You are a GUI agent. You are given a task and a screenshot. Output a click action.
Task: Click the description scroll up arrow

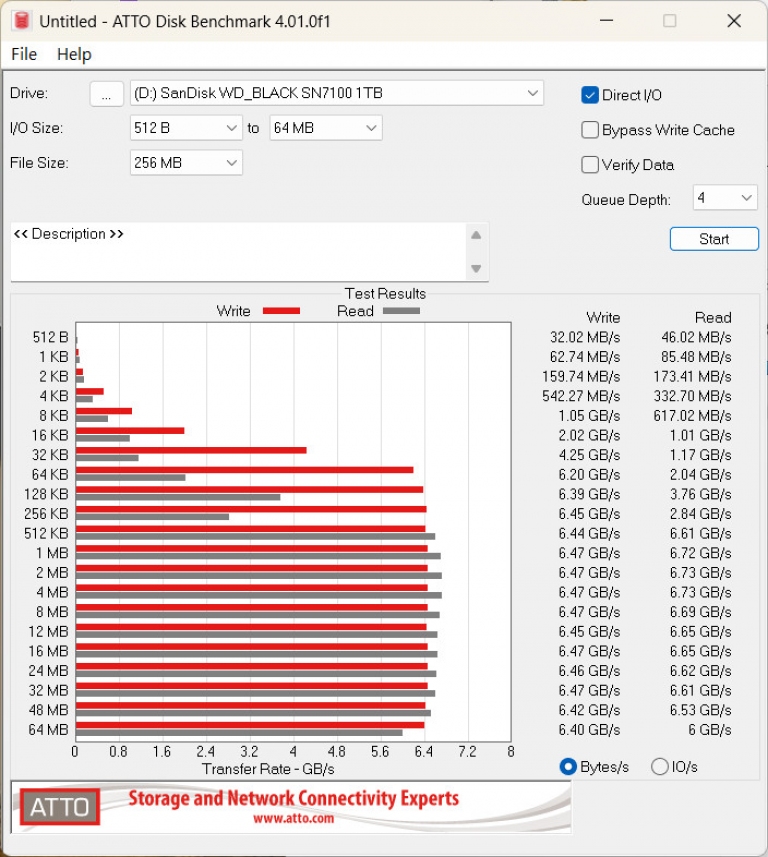pos(476,235)
